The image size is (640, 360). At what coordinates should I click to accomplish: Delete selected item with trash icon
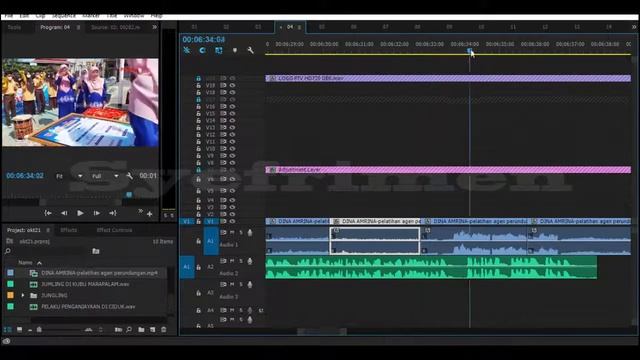pyautogui.click(x=164, y=329)
